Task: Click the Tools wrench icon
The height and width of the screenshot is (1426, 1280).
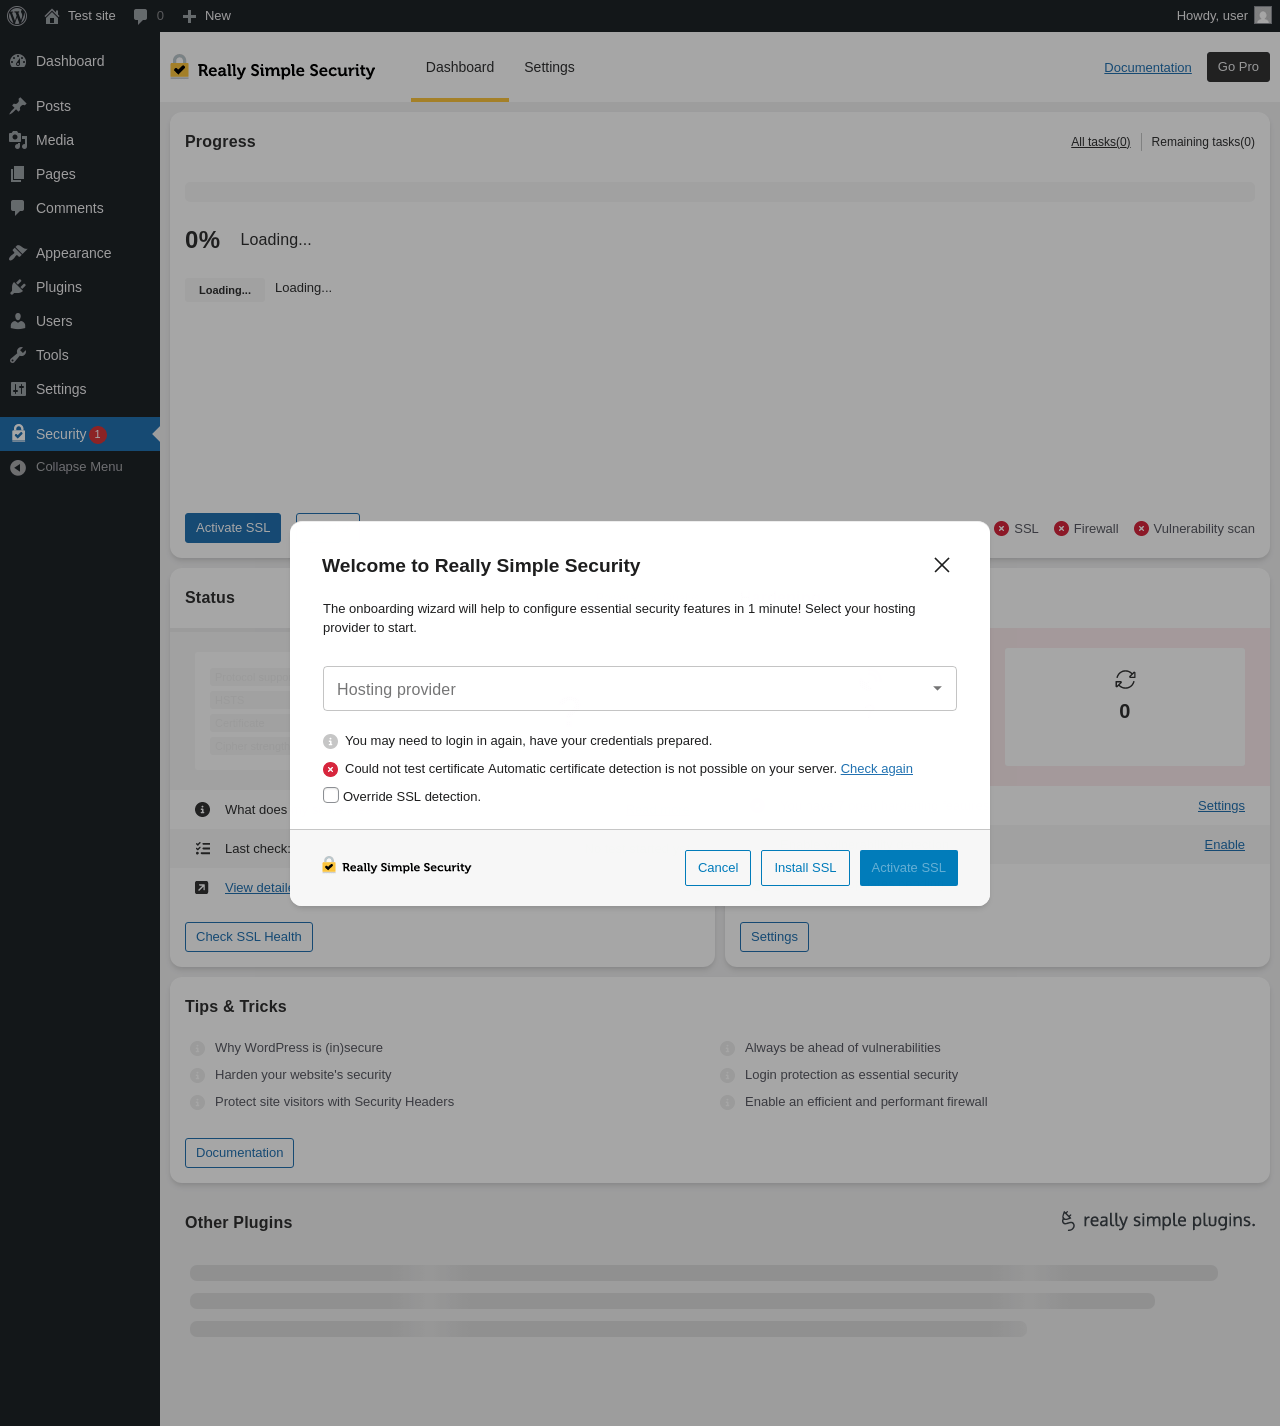Action: pyautogui.click(x=18, y=355)
